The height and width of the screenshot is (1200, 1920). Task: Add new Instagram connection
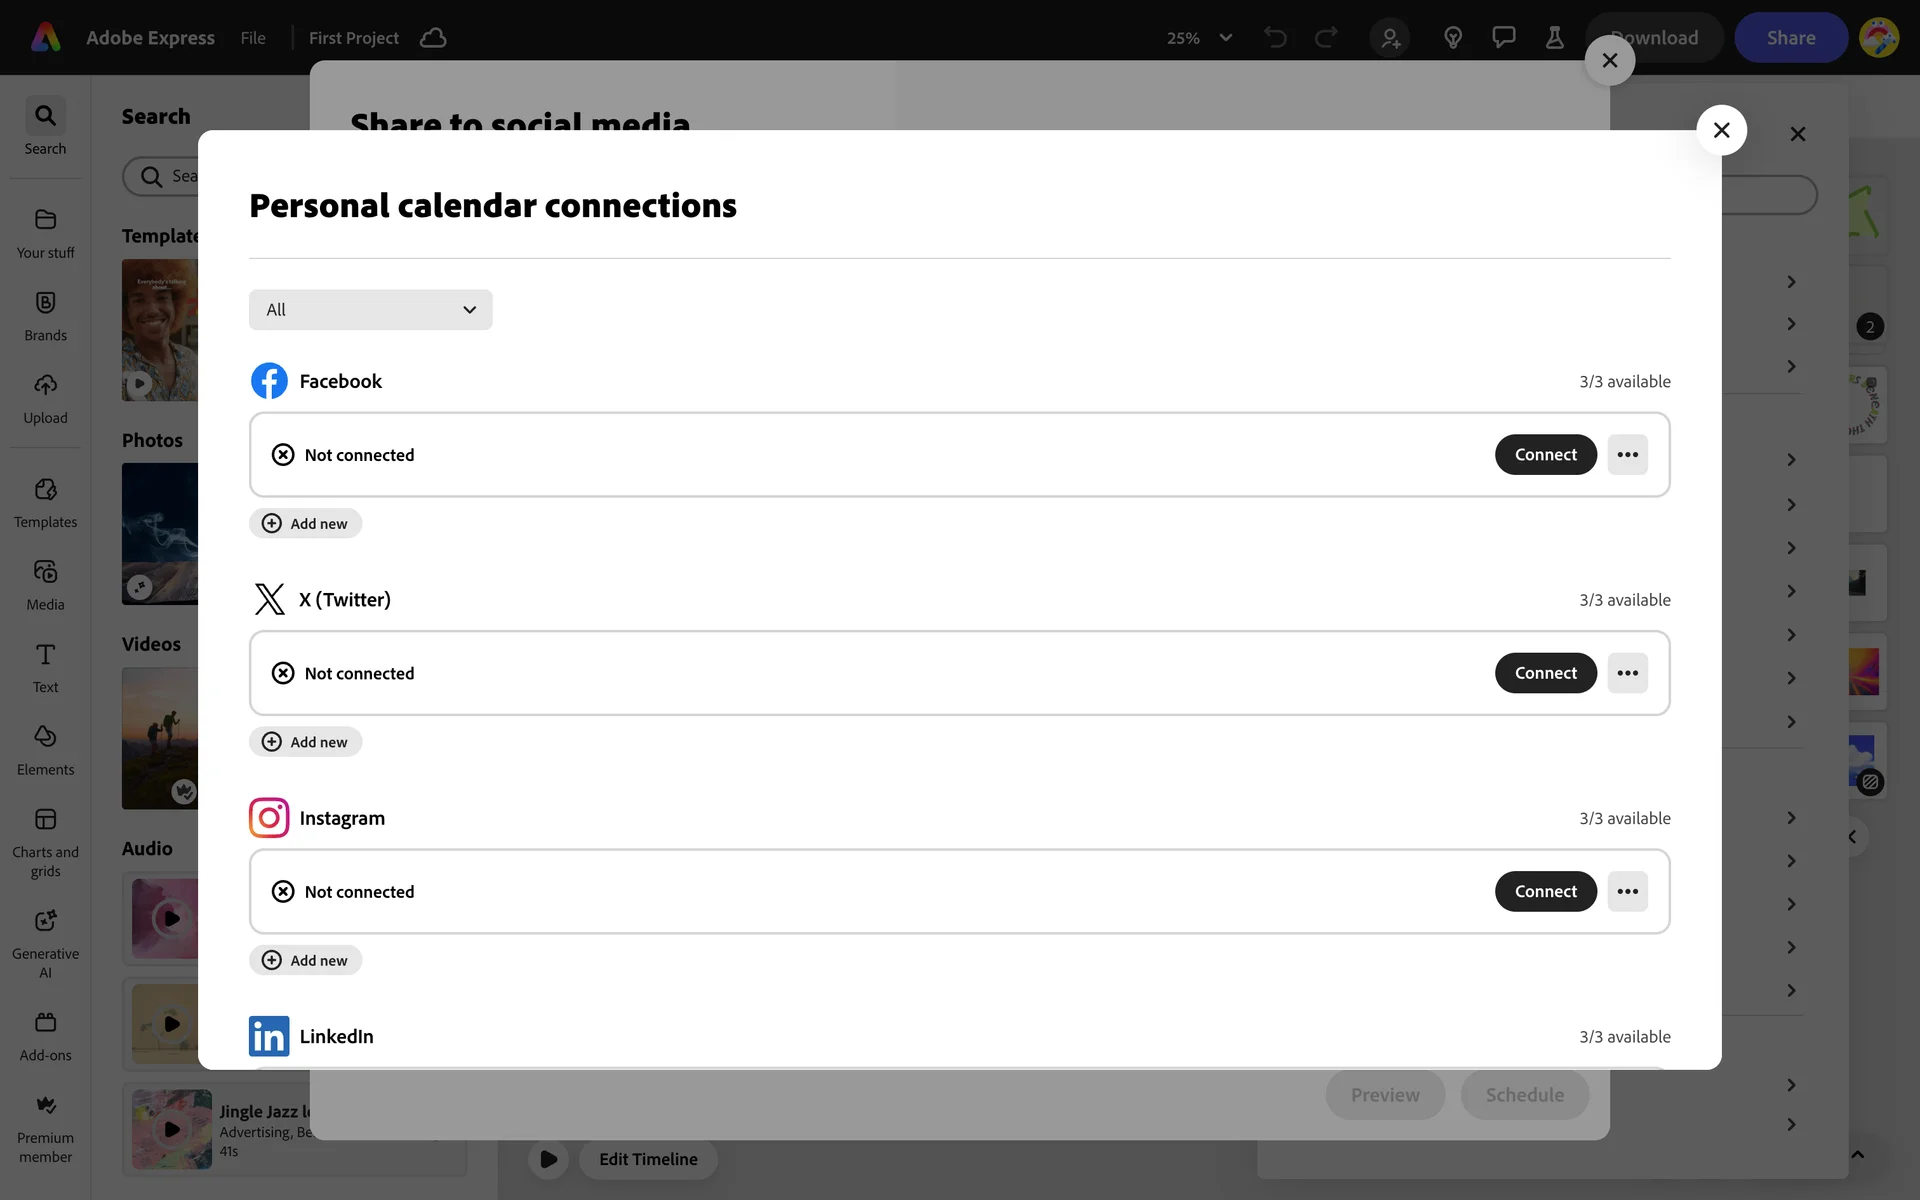(305, 960)
